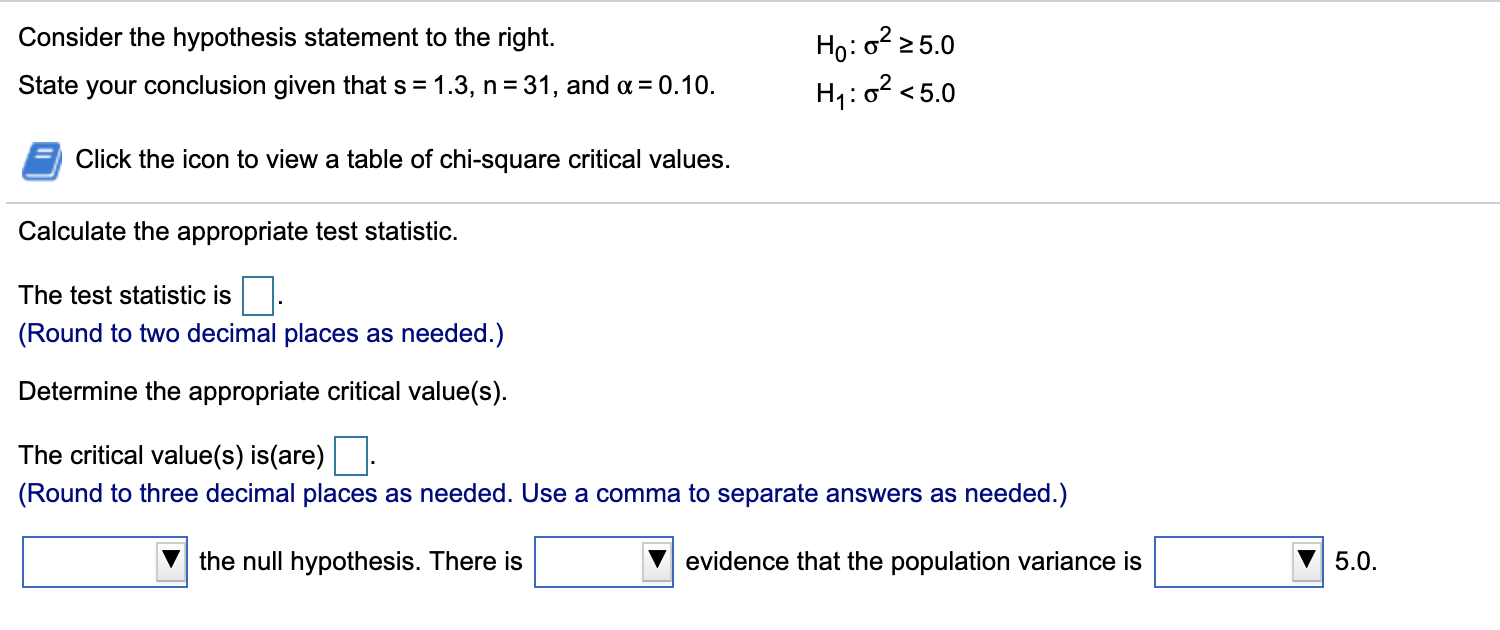Select the hypothesis statement H0 text

click(884, 44)
